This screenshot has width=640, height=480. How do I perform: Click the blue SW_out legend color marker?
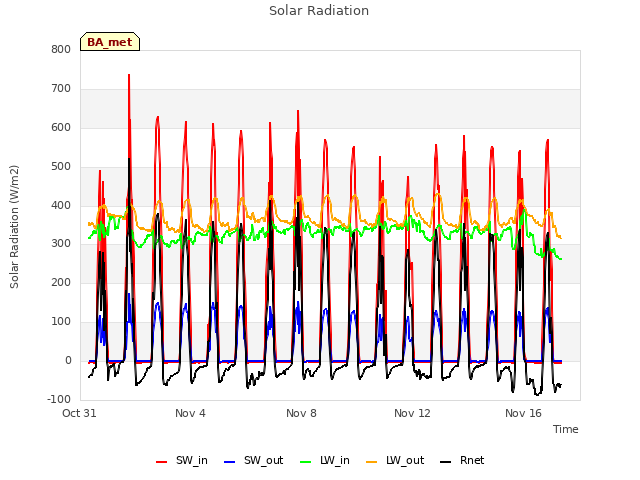click(230, 462)
